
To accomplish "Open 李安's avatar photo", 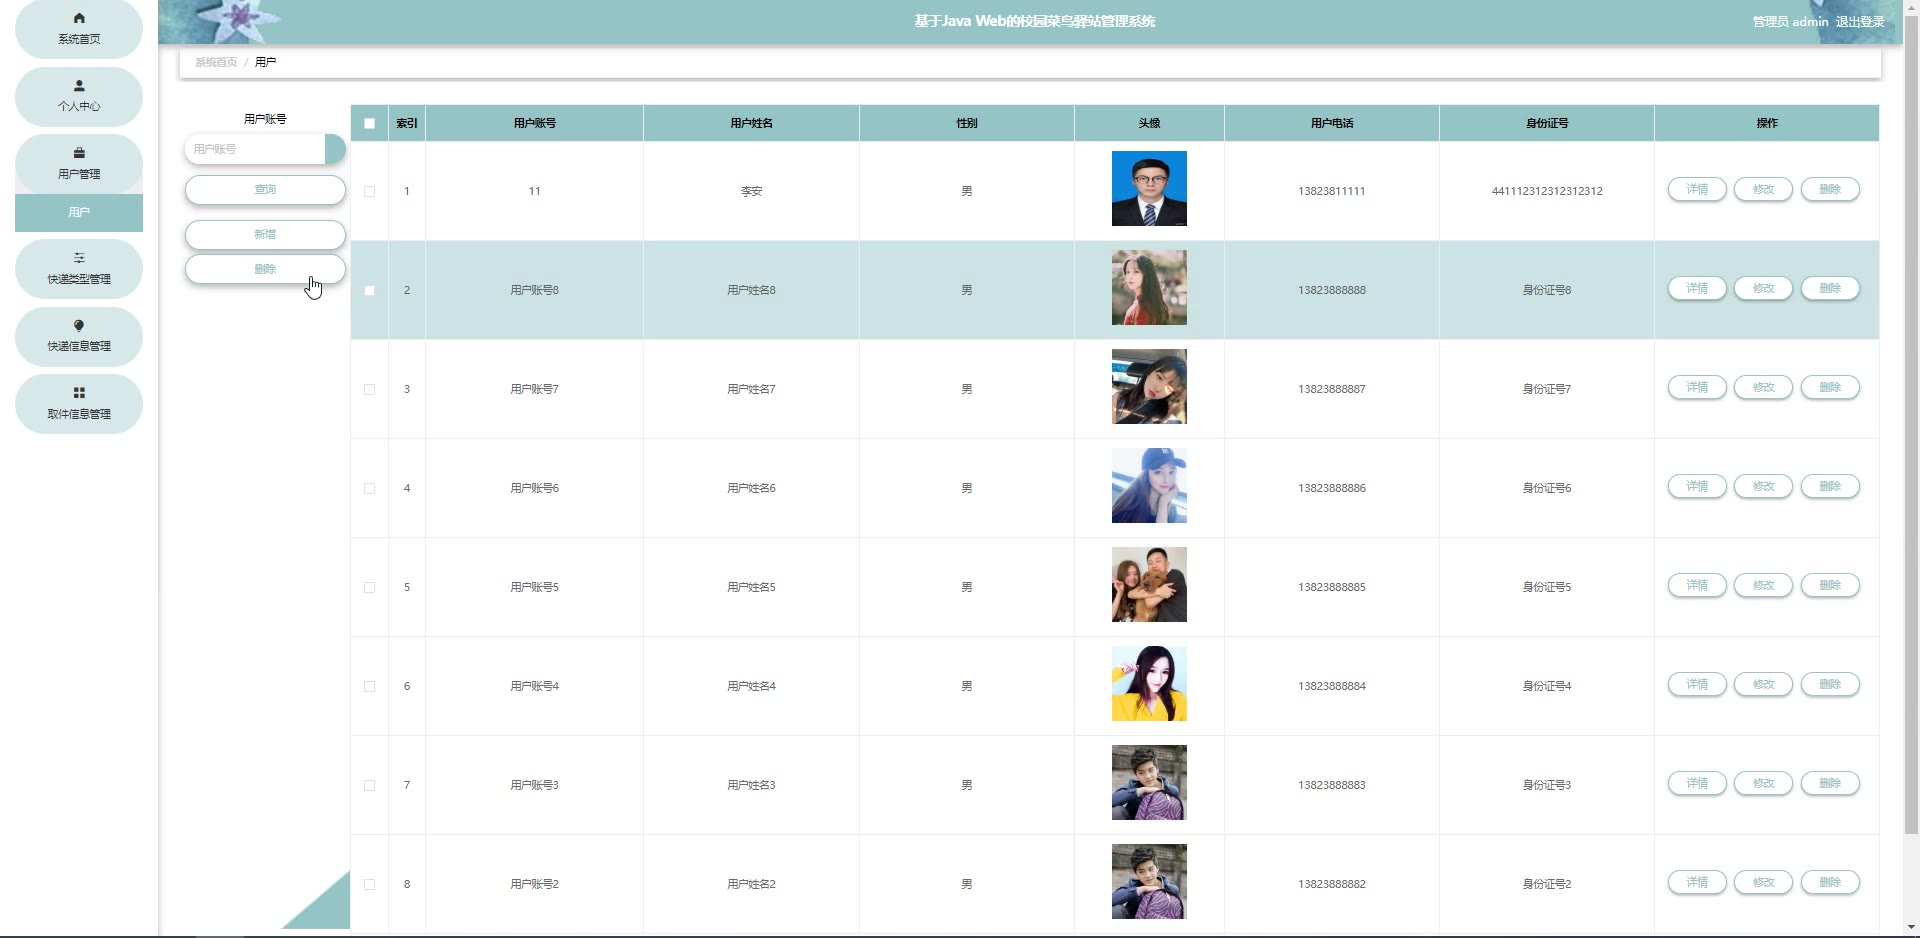I will pyautogui.click(x=1149, y=188).
